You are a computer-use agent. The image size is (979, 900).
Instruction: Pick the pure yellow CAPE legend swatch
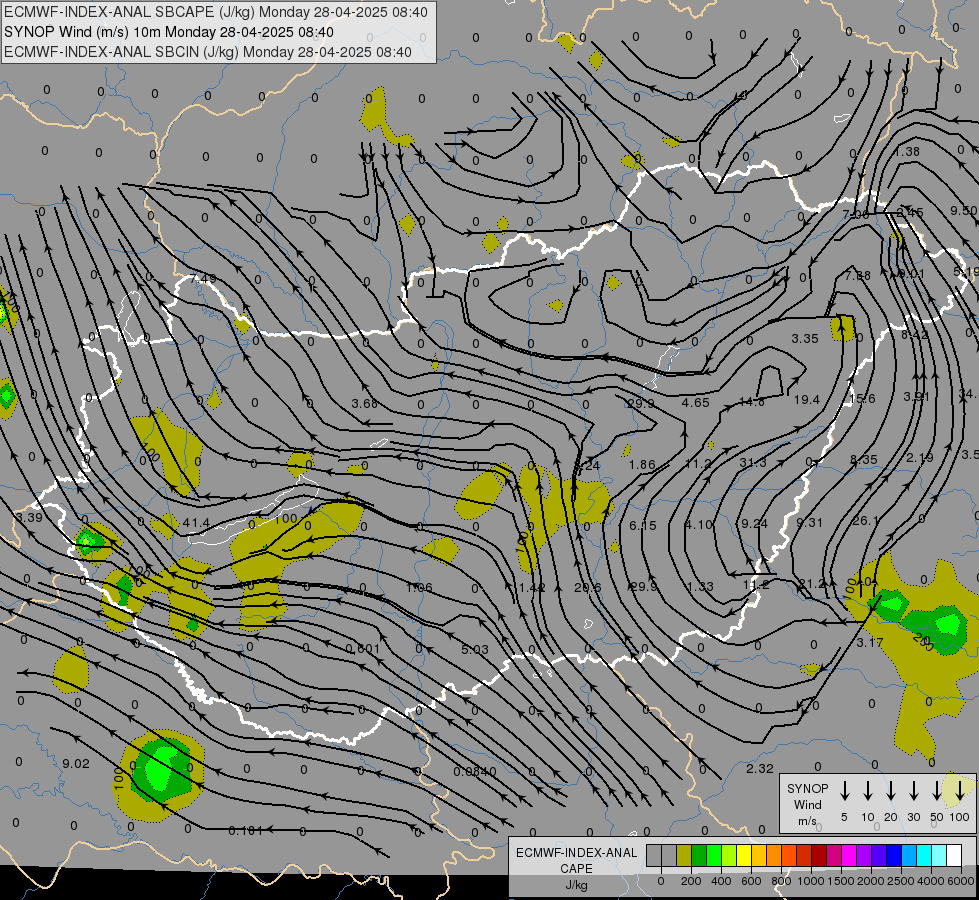(744, 855)
